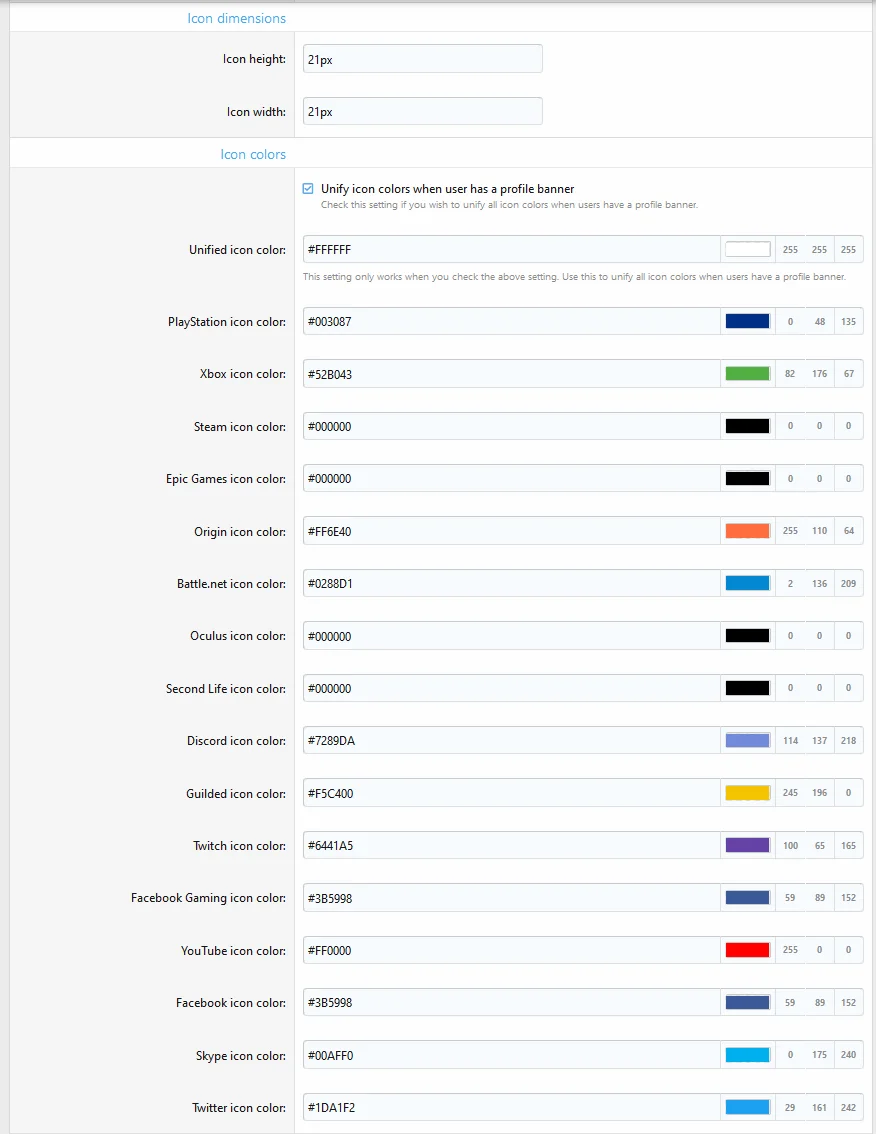Image resolution: width=876 pixels, height=1134 pixels.
Task: Open the Icon dimensions section heading
Action: (236, 17)
